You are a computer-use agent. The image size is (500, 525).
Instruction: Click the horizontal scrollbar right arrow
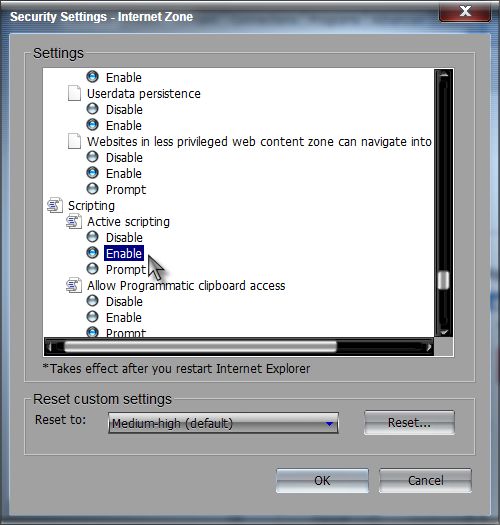point(428,347)
